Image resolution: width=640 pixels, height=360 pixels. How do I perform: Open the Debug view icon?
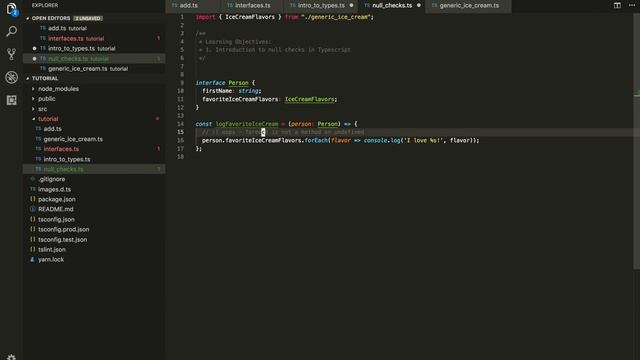[11, 77]
